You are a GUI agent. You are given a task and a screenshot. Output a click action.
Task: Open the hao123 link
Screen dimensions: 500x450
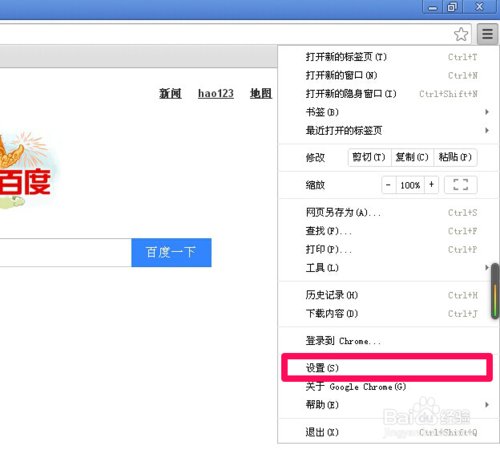pyautogui.click(x=216, y=93)
